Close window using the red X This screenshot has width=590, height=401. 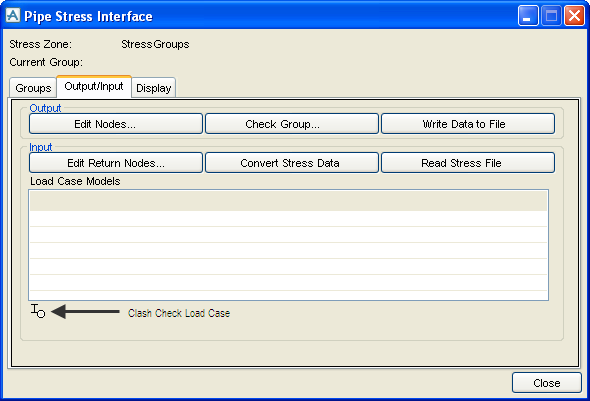(x=574, y=16)
